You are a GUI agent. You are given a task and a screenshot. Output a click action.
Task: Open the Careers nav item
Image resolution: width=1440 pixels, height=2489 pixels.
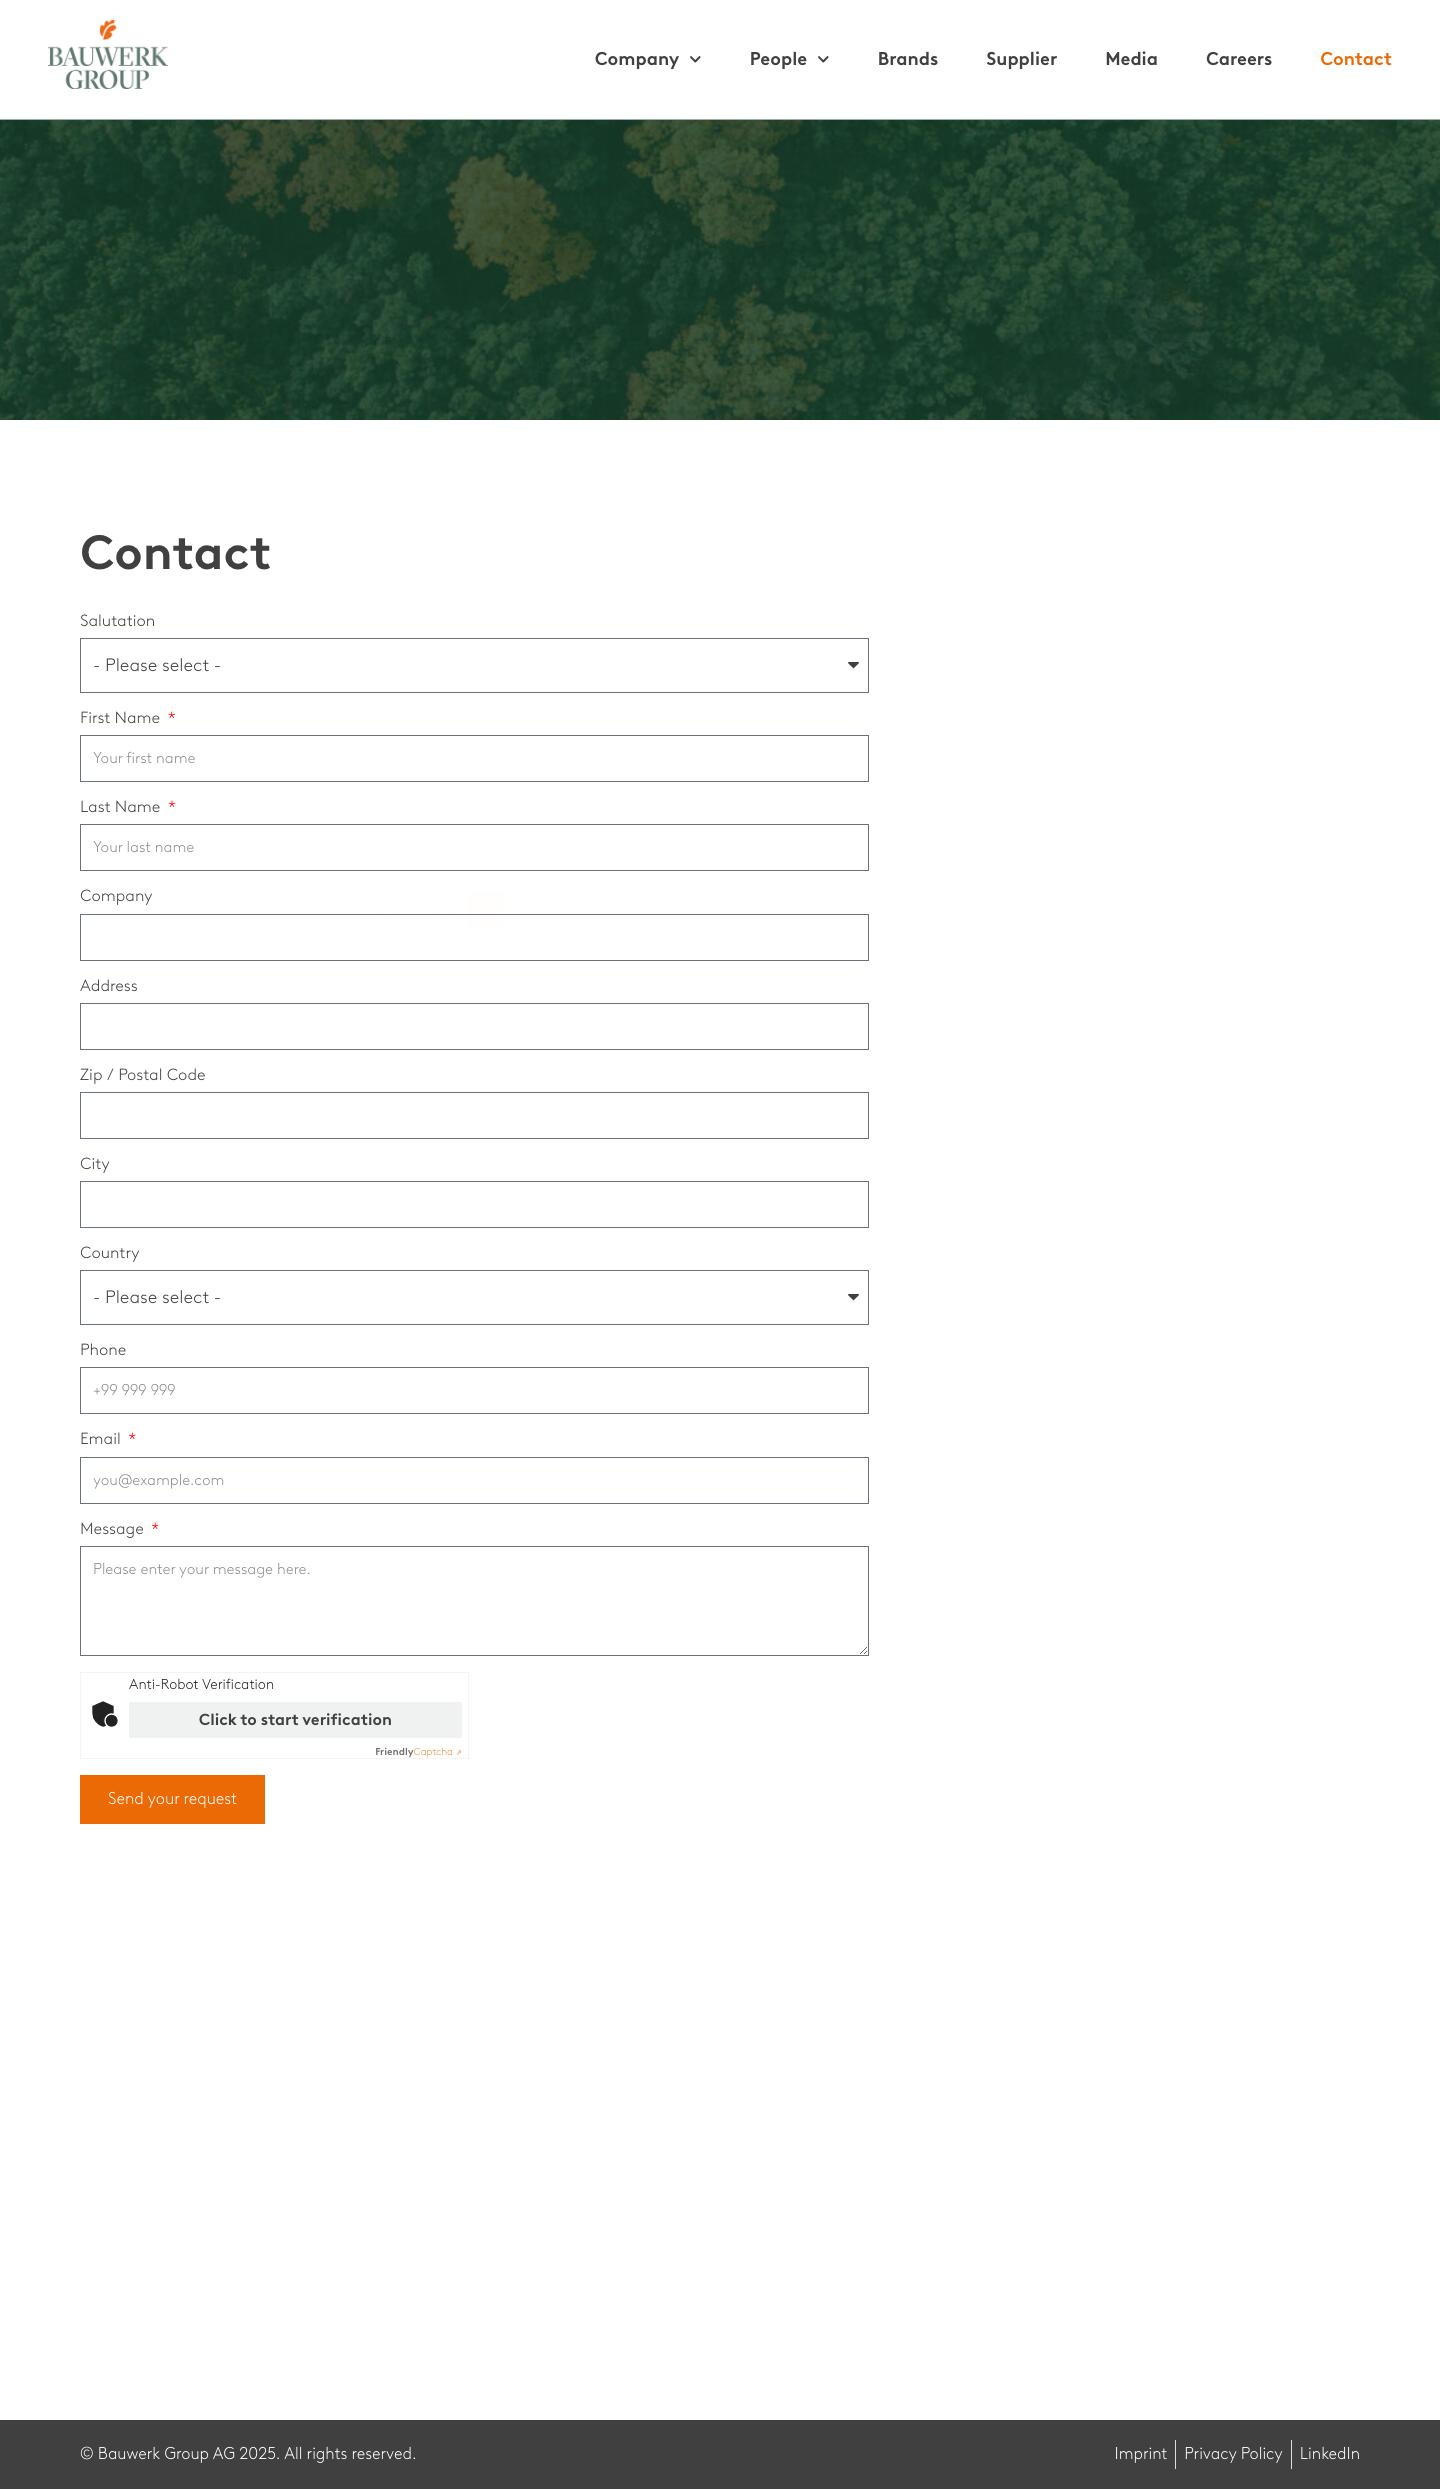point(1239,59)
